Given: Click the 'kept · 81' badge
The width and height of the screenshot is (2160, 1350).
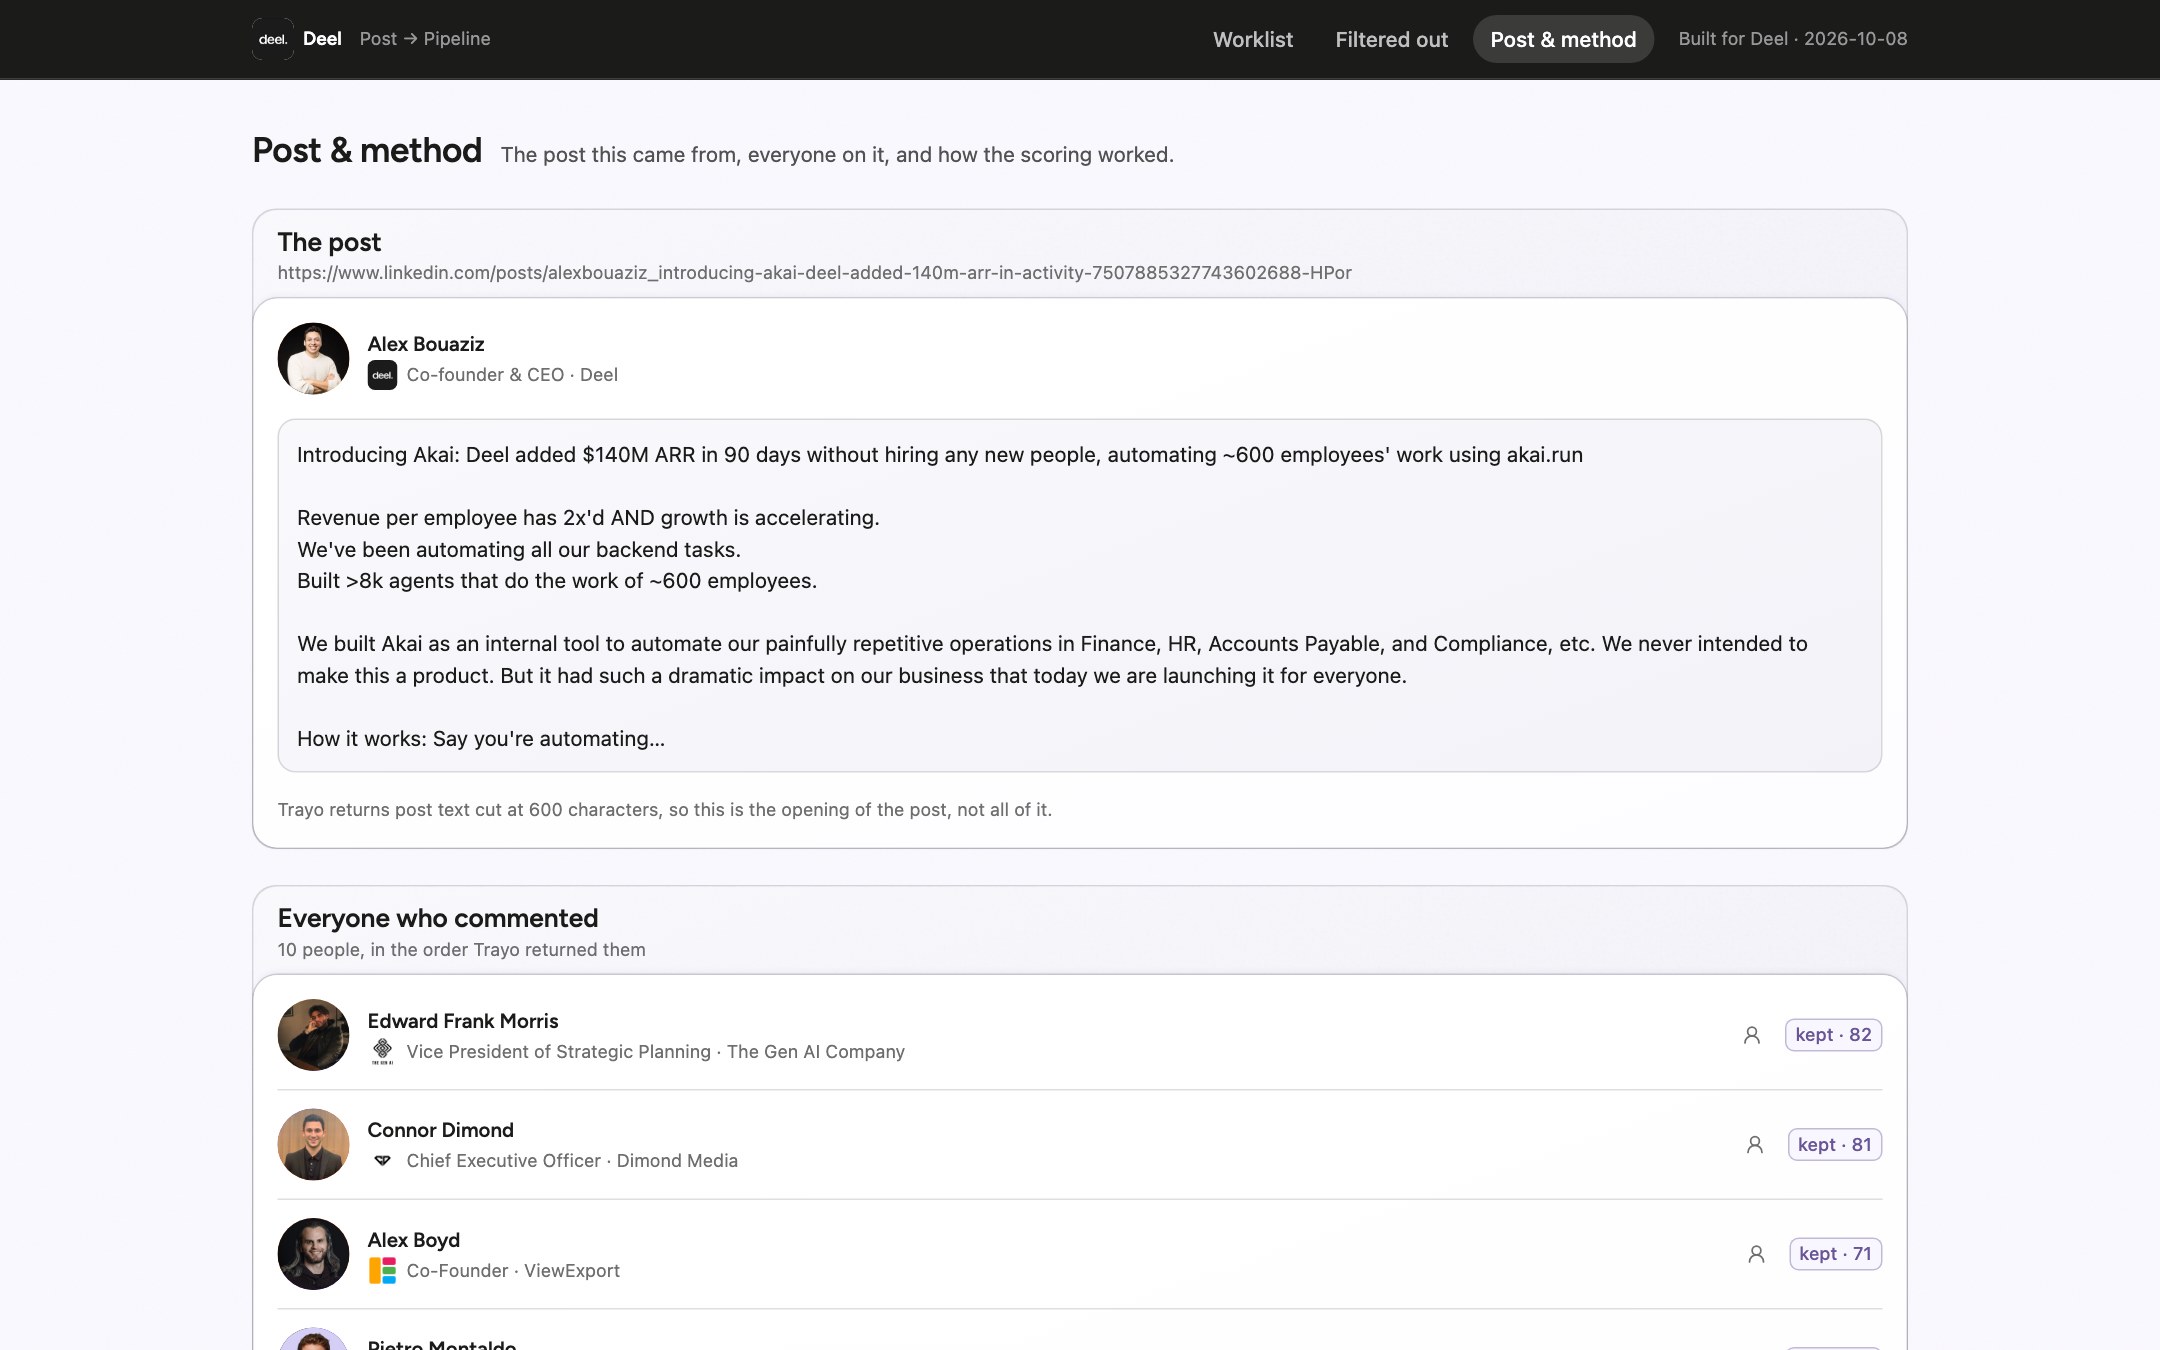Looking at the screenshot, I should click(x=1835, y=1144).
